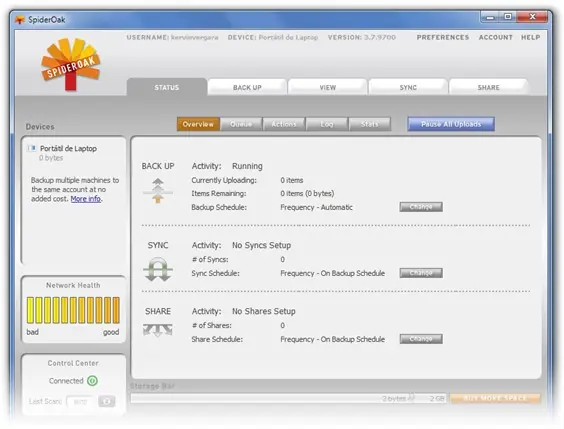
Task: Click the '2 GB' storage limit text
Action: tap(437, 398)
